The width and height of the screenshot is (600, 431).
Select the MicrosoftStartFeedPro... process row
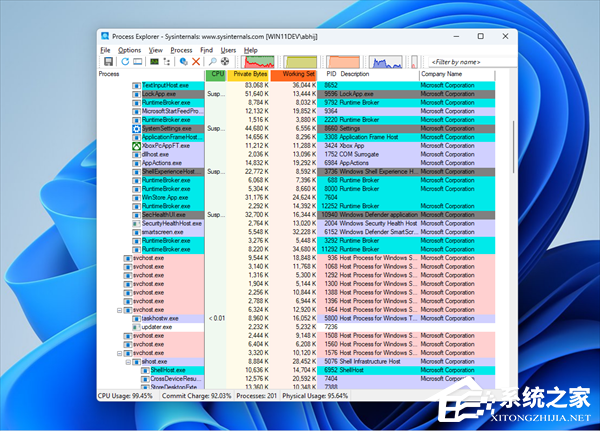click(297, 111)
